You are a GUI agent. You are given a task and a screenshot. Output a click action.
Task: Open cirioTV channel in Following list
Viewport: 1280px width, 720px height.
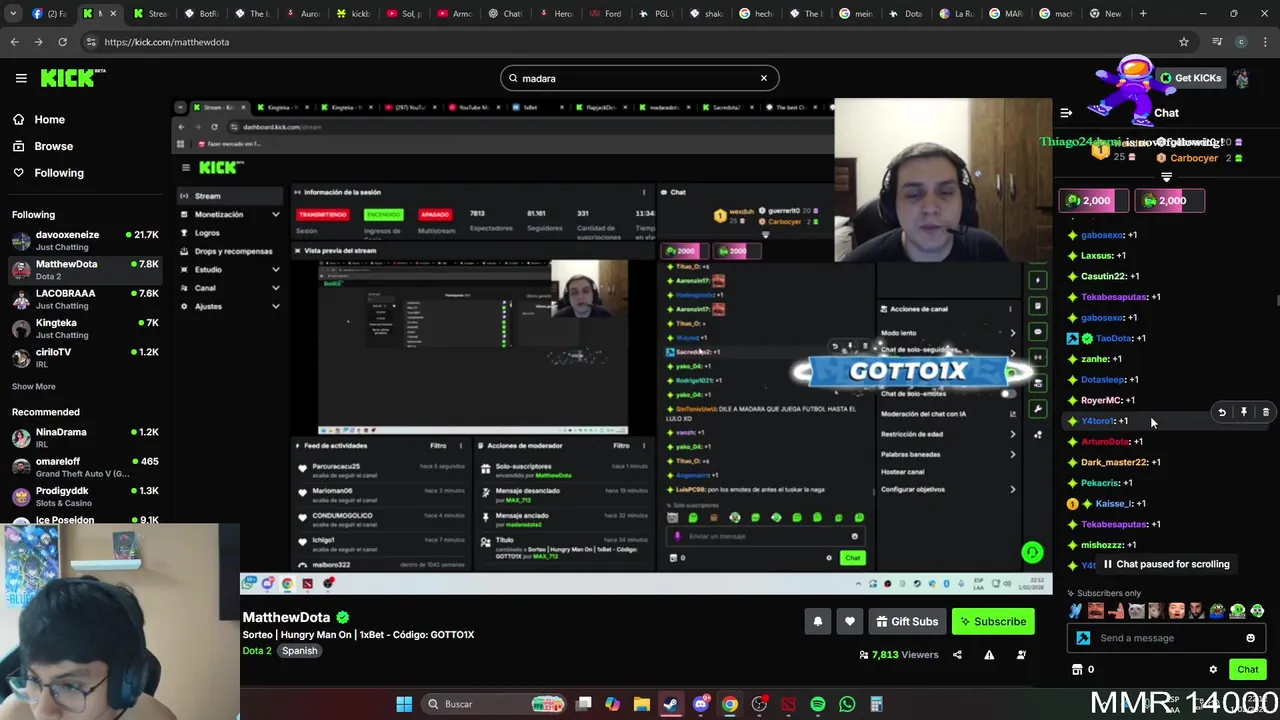(x=85, y=357)
